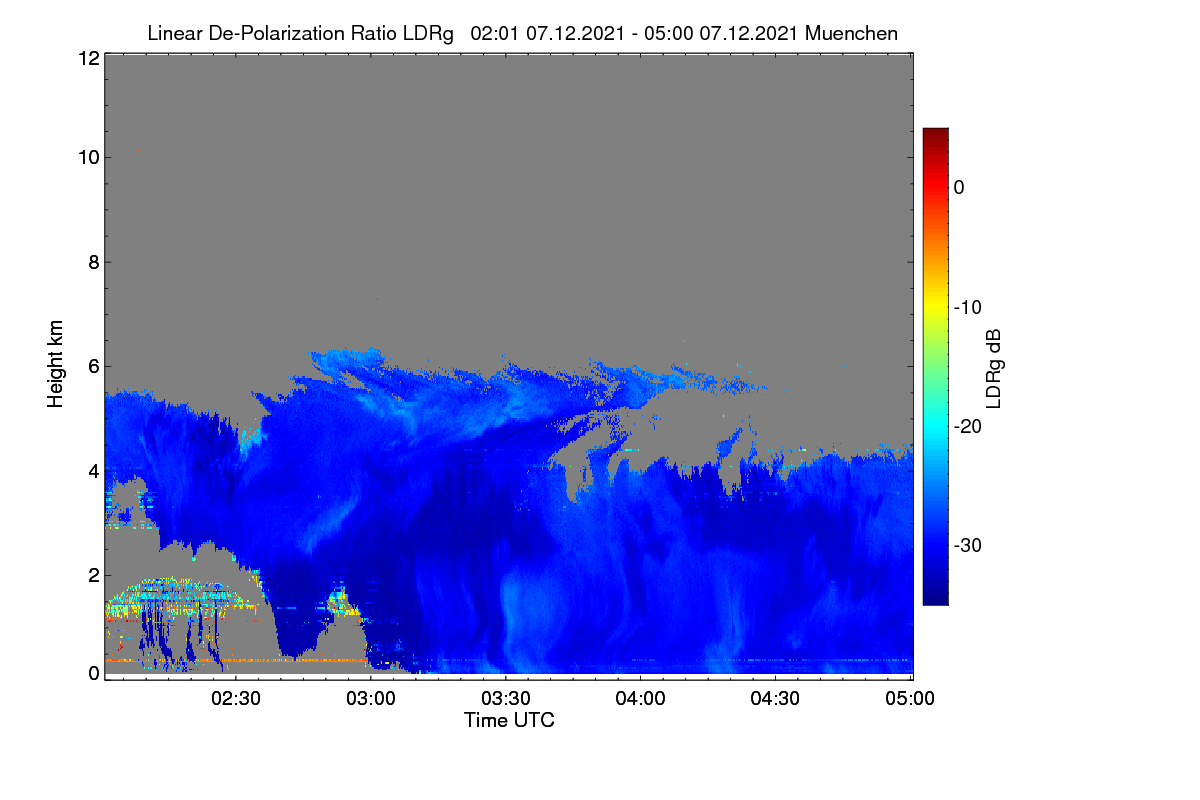The image size is (1200, 800).
Task: Click the 'Height km' y-axis label
Action: 55,365
